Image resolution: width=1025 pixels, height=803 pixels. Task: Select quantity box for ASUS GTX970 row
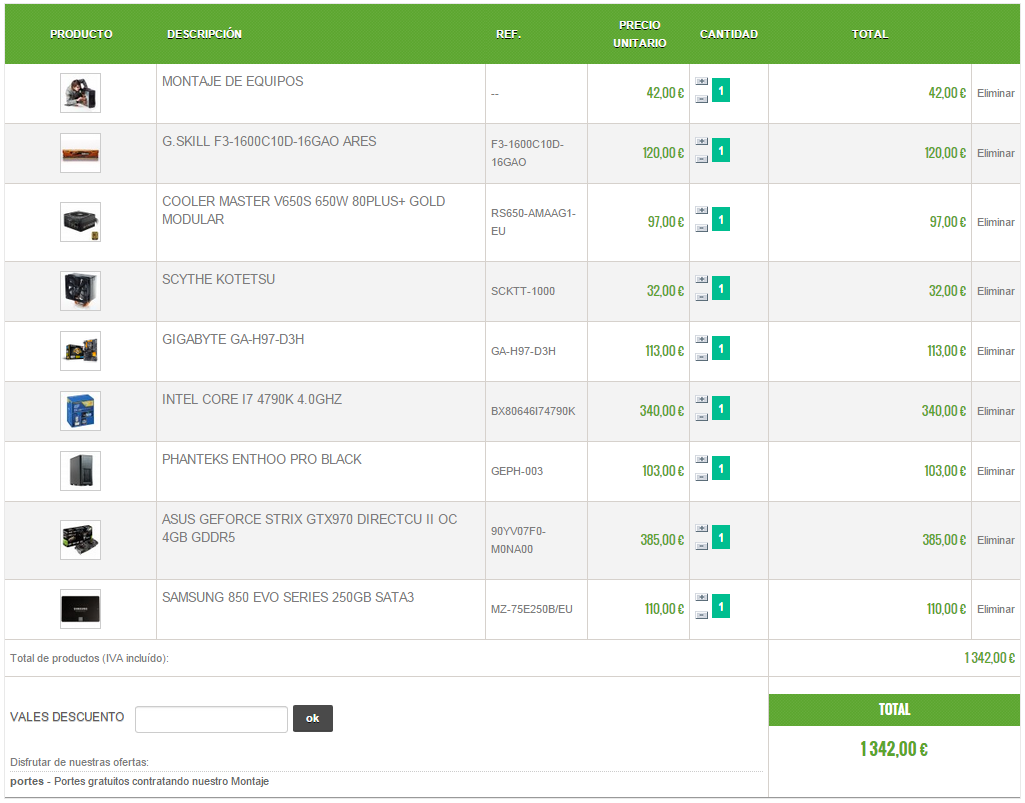(x=721, y=538)
